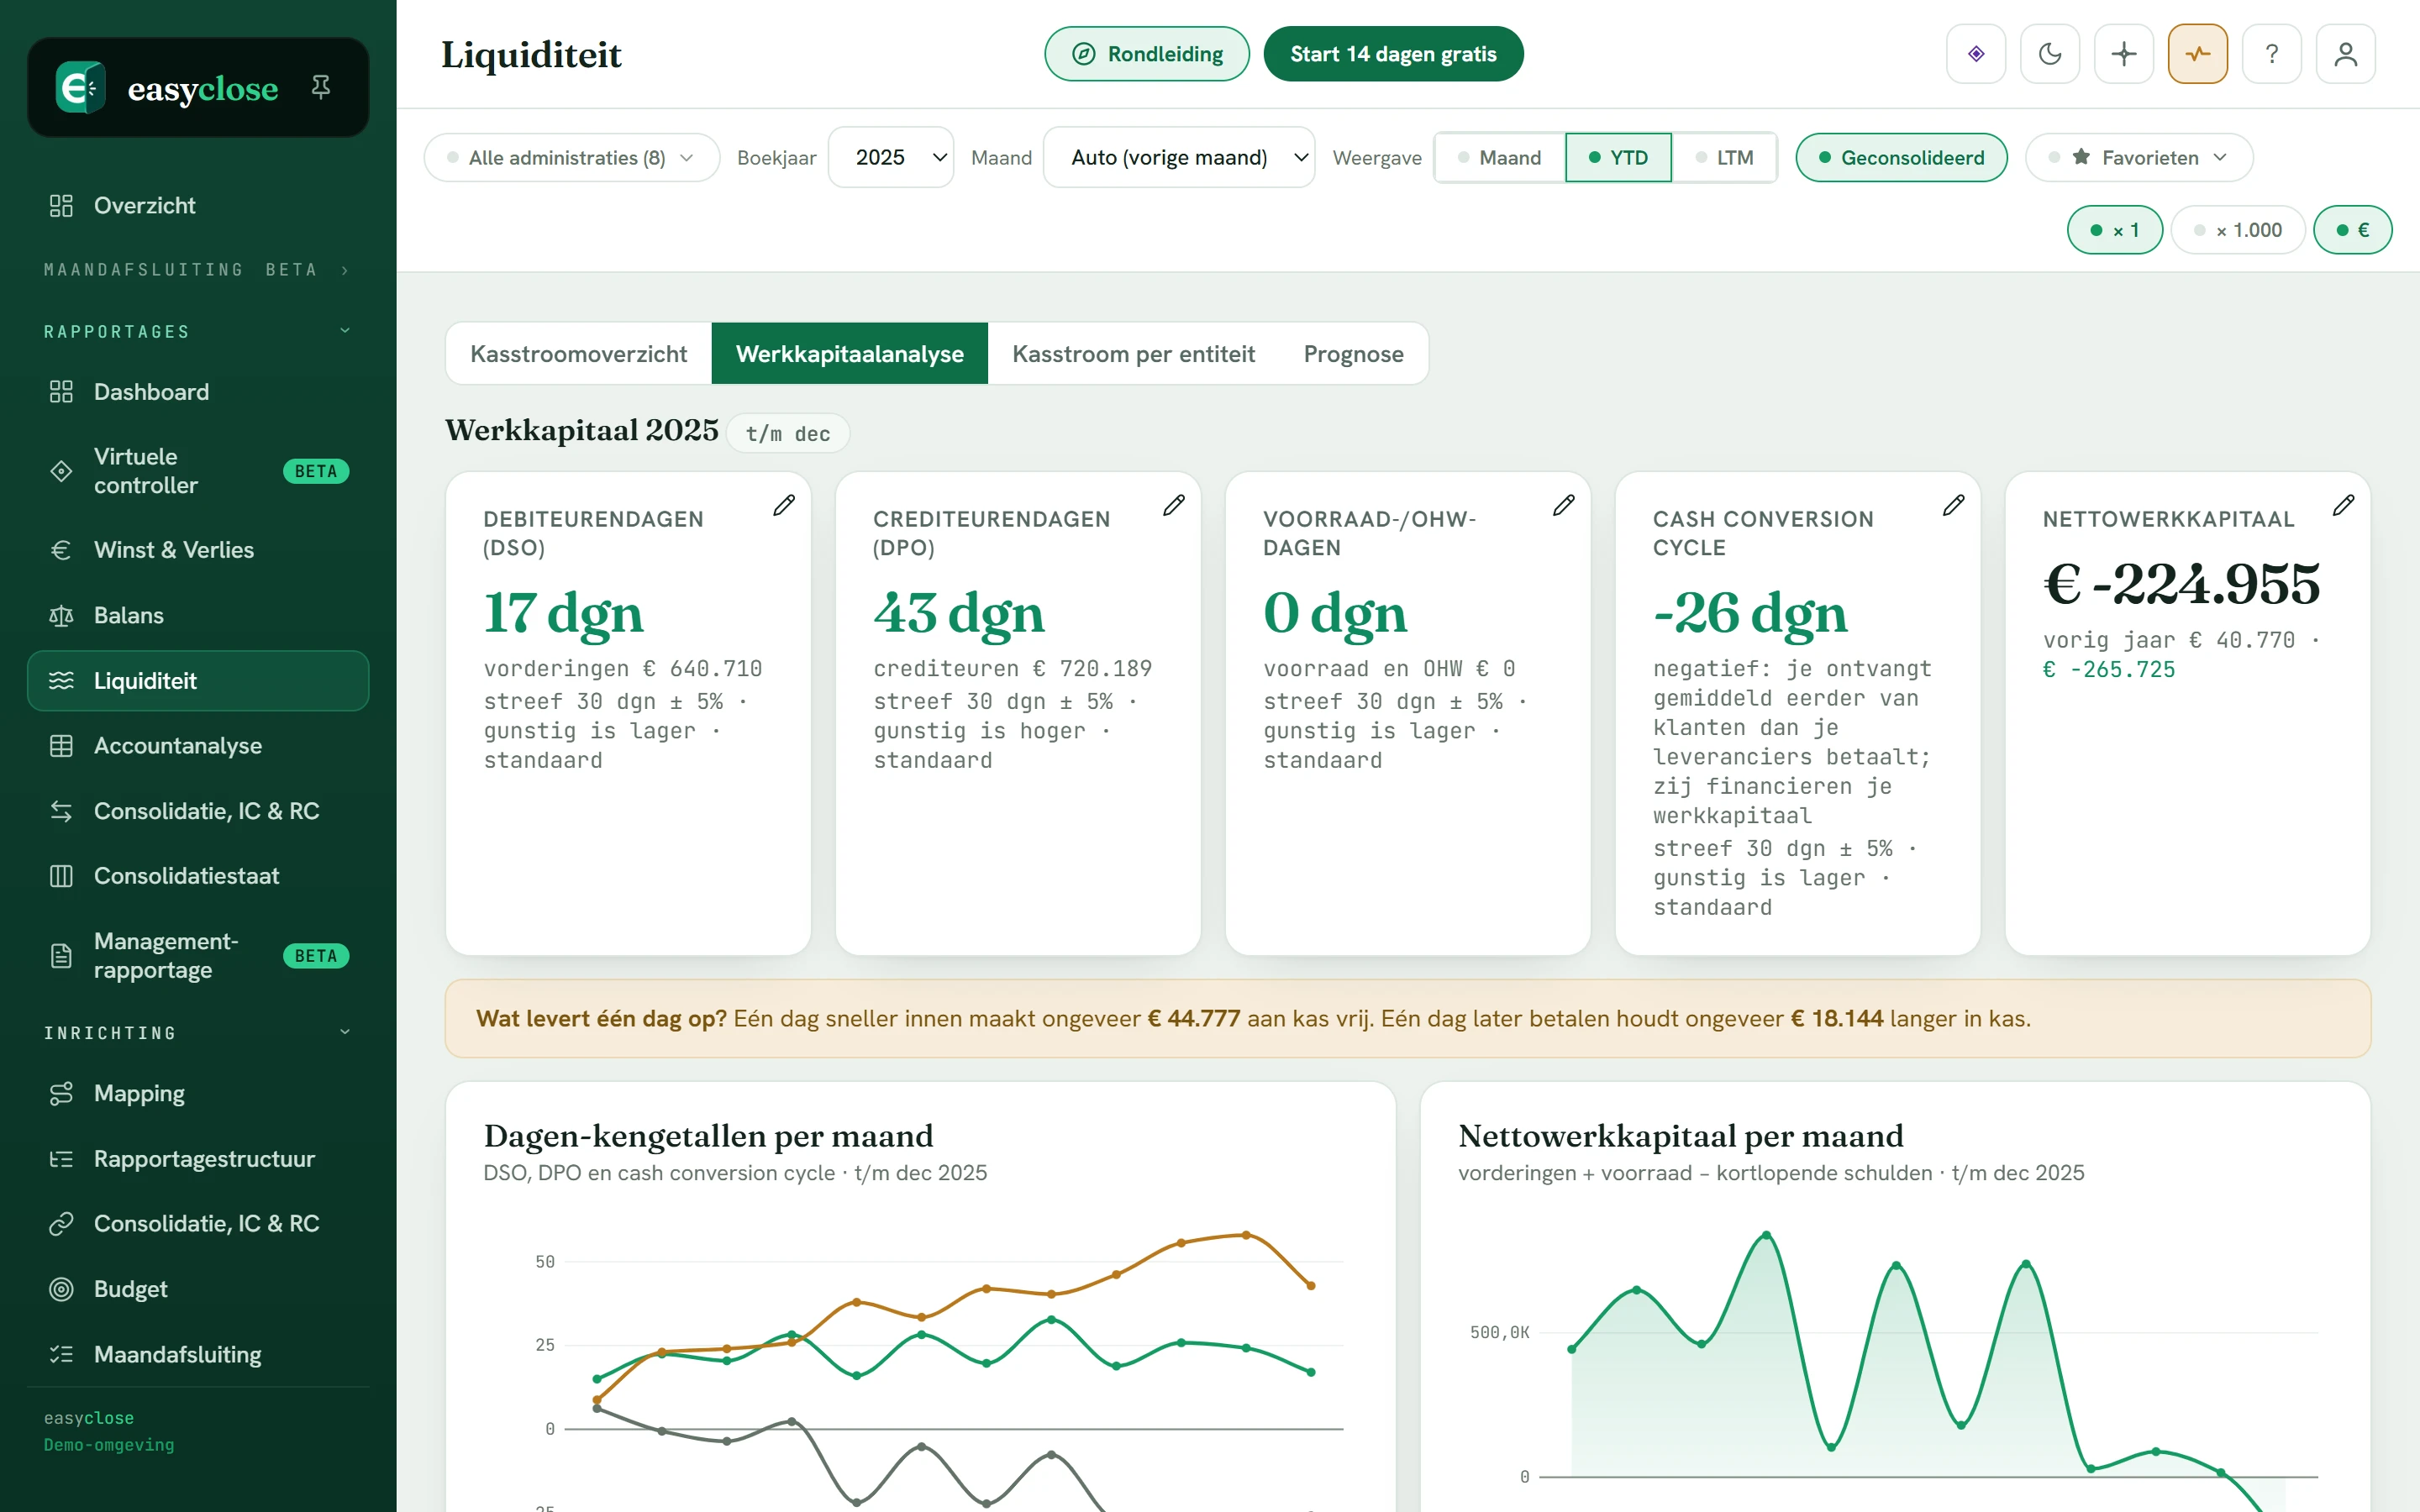The image size is (2420, 1512).
Task: Click the 17 dgn DSO value
Action: tap(563, 612)
